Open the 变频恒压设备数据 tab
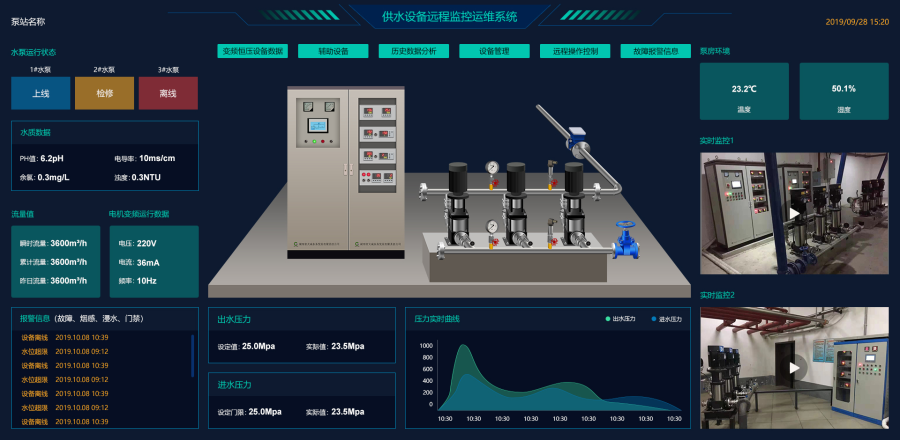Screen dimensions: 900x440 [x=253, y=51]
